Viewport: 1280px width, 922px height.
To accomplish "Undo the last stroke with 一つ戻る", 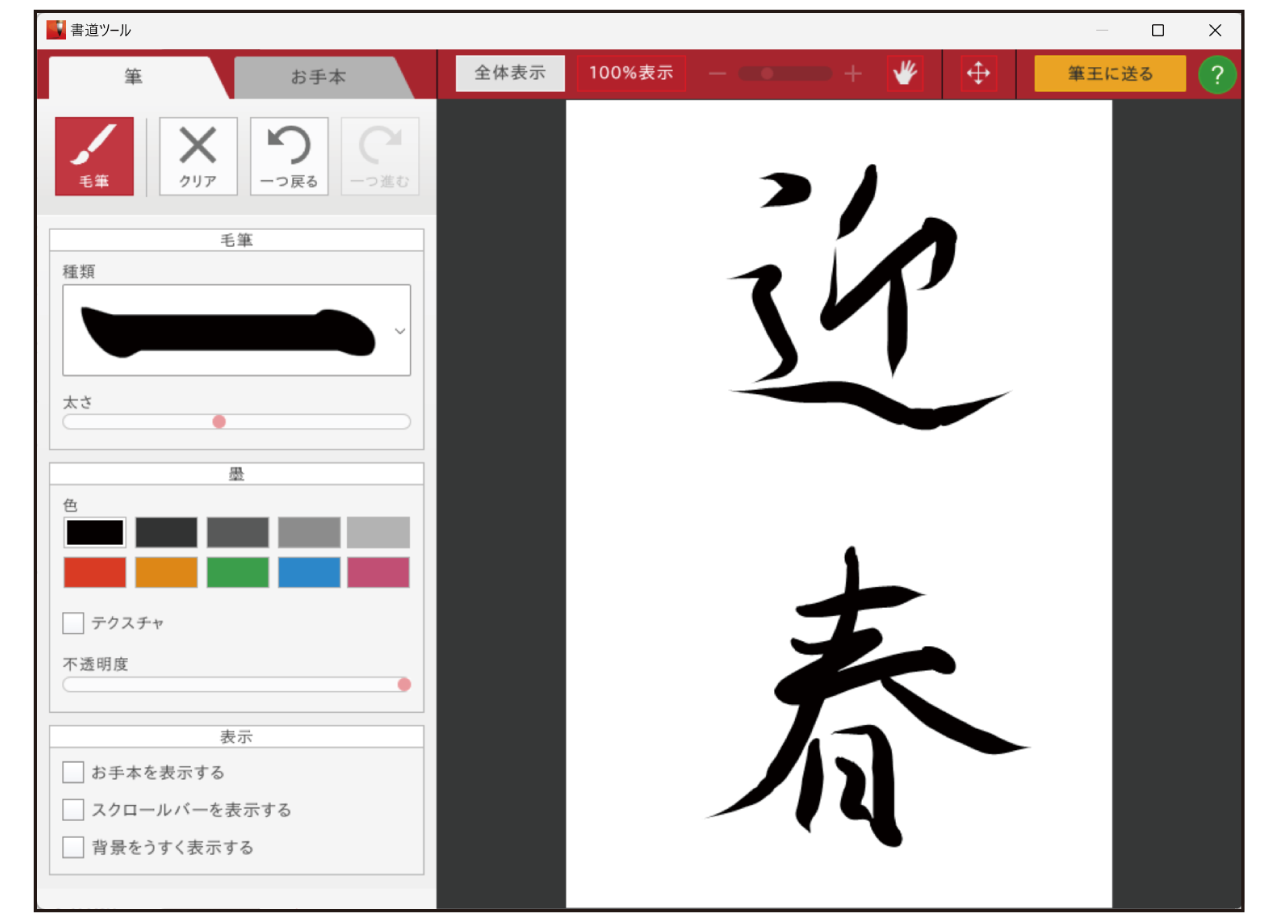I will tap(289, 156).
